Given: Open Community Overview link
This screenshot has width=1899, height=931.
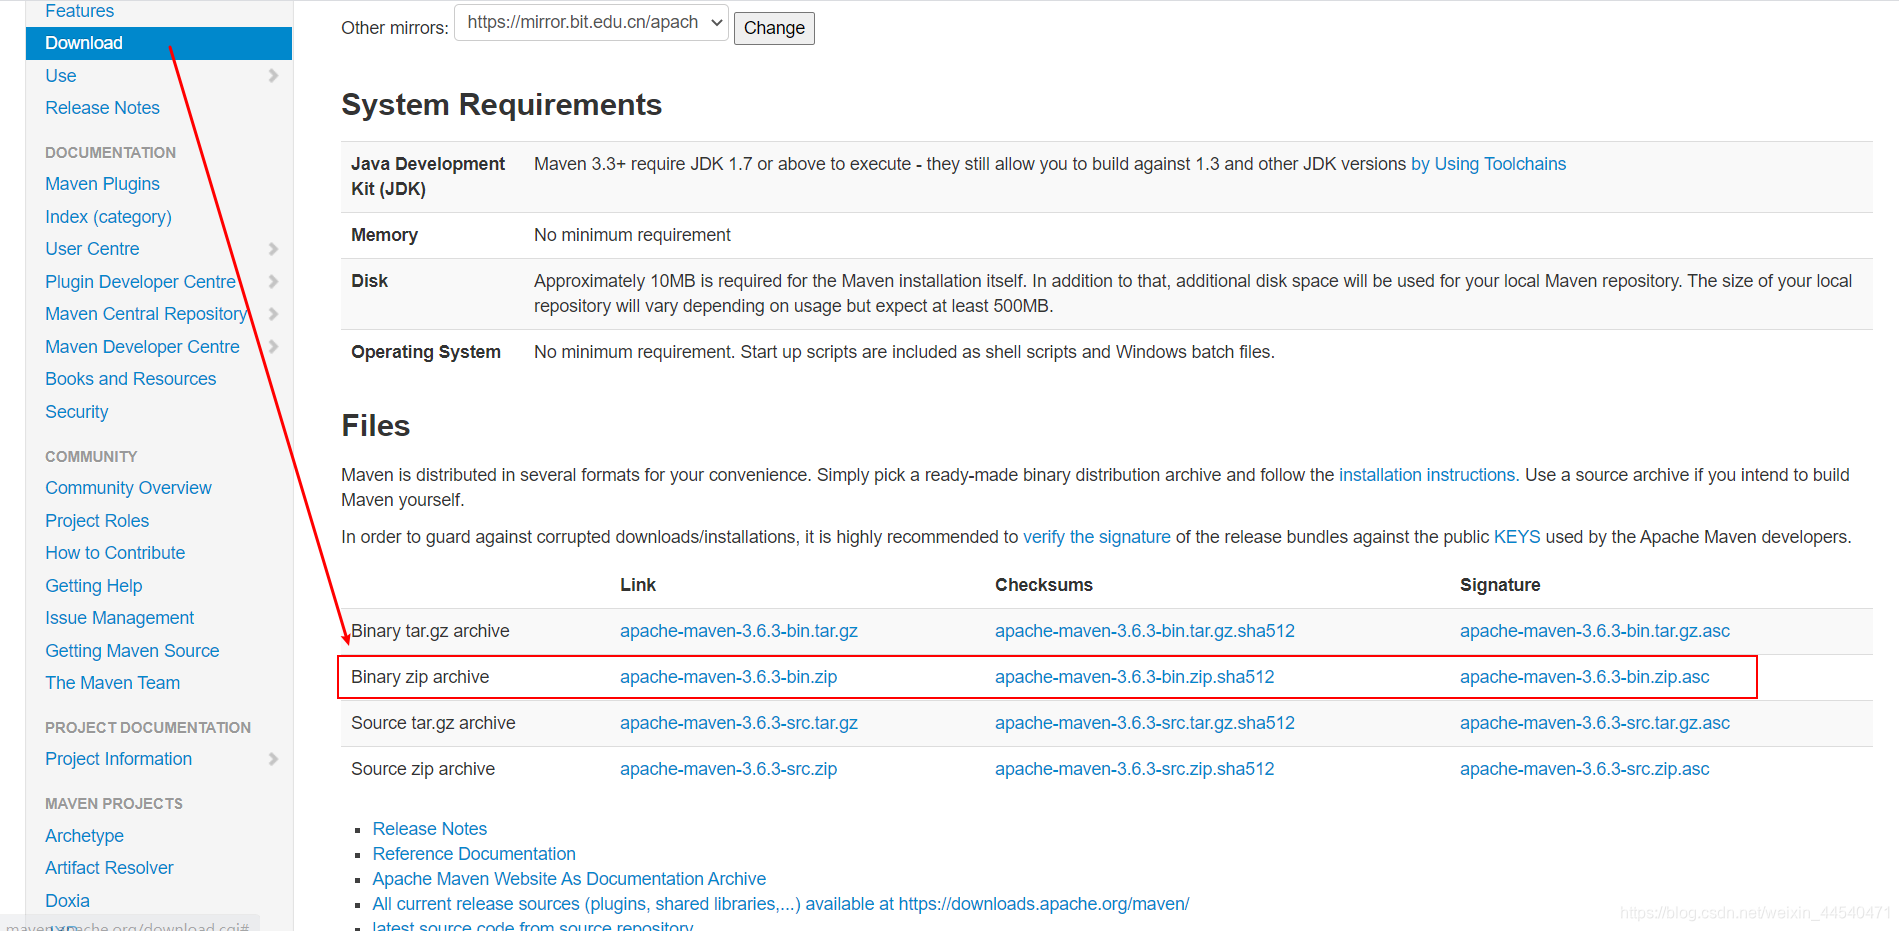Looking at the screenshot, I should [128, 488].
